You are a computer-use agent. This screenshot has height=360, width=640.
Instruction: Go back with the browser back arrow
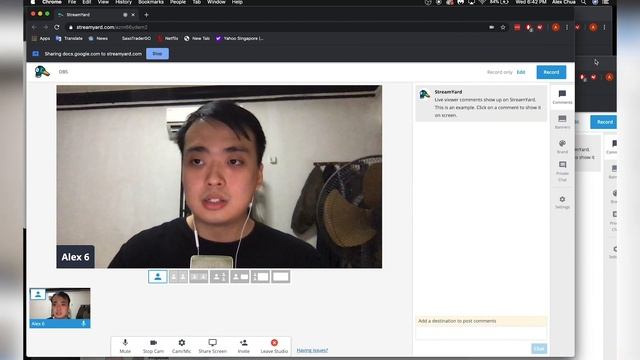[34, 27]
